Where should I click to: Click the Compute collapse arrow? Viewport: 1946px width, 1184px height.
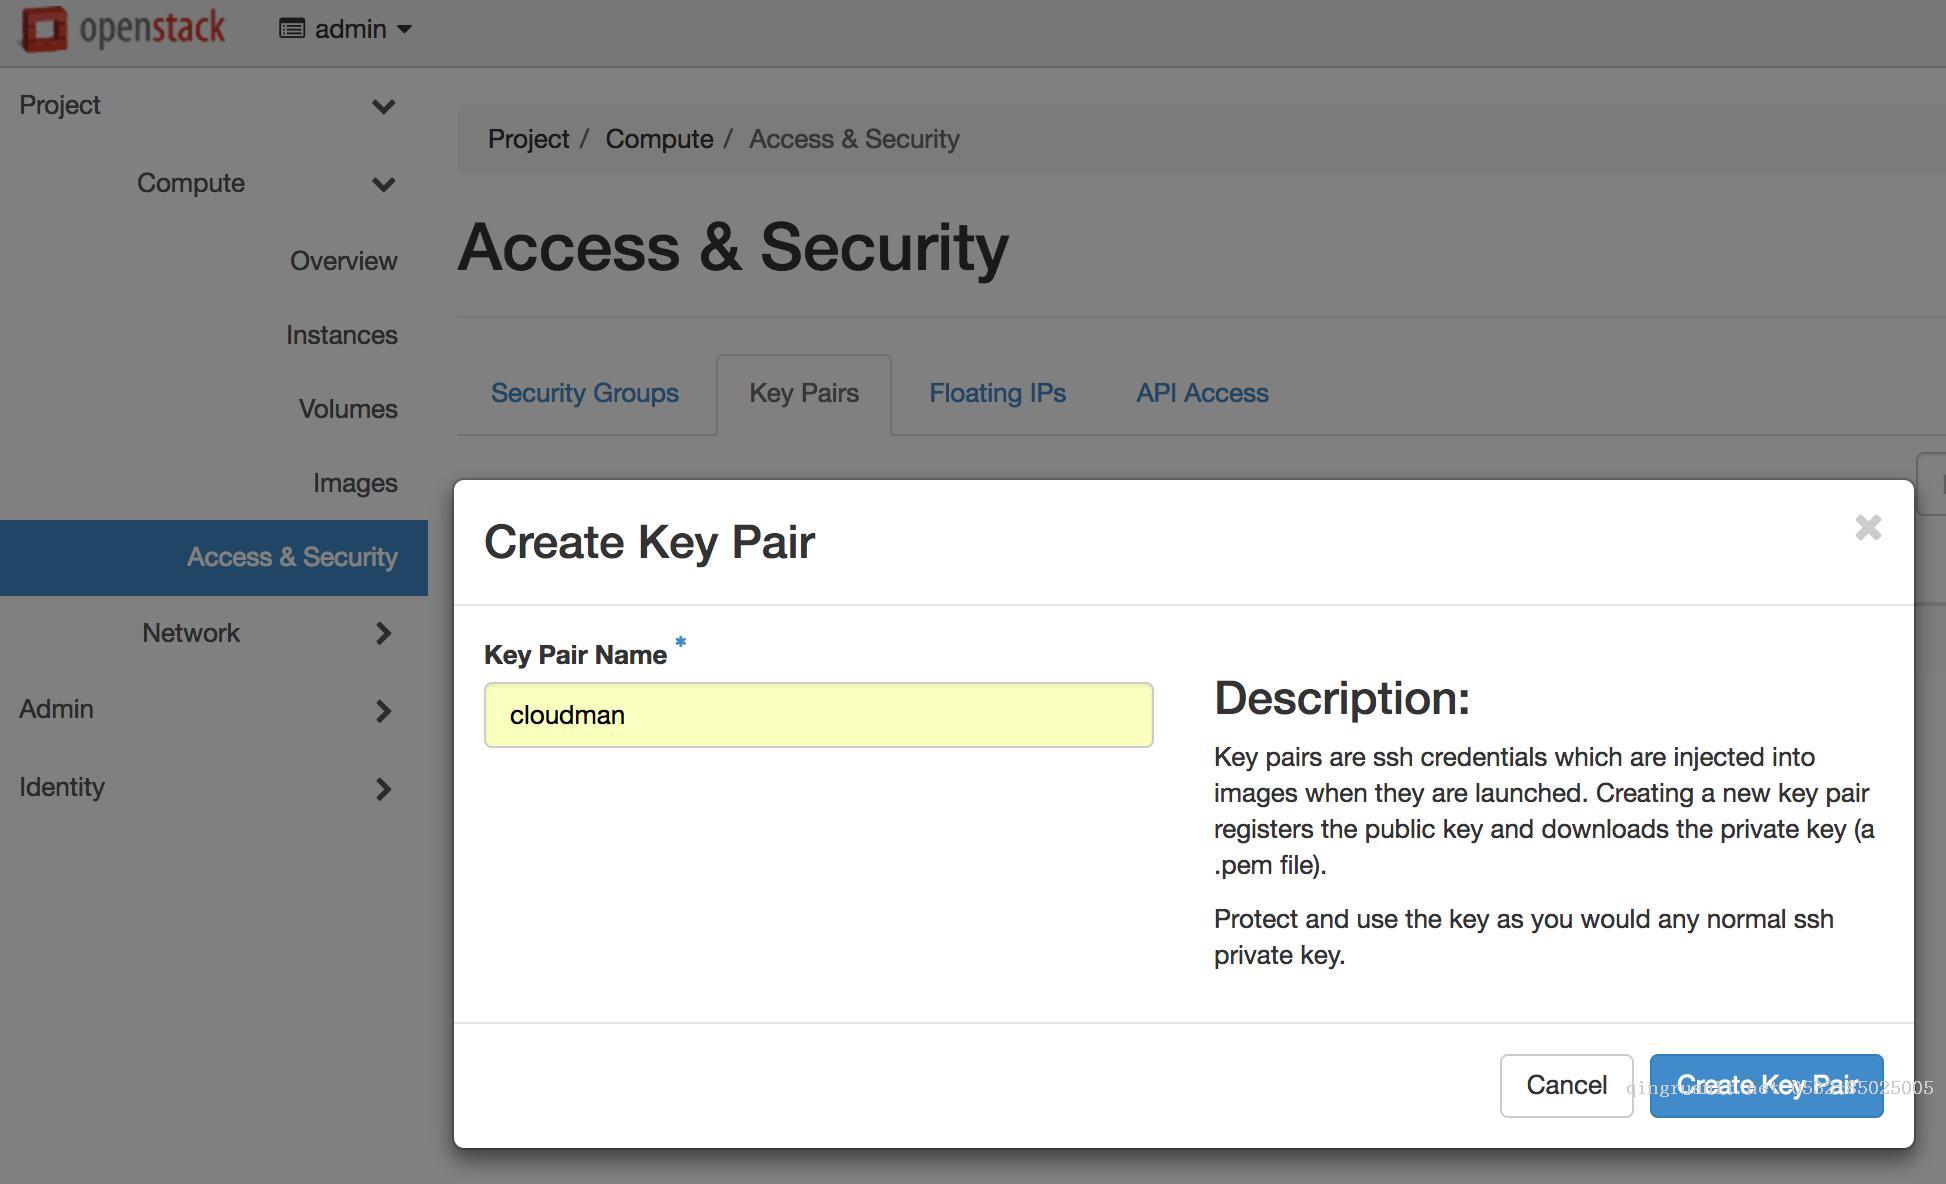pyautogui.click(x=384, y=182)
